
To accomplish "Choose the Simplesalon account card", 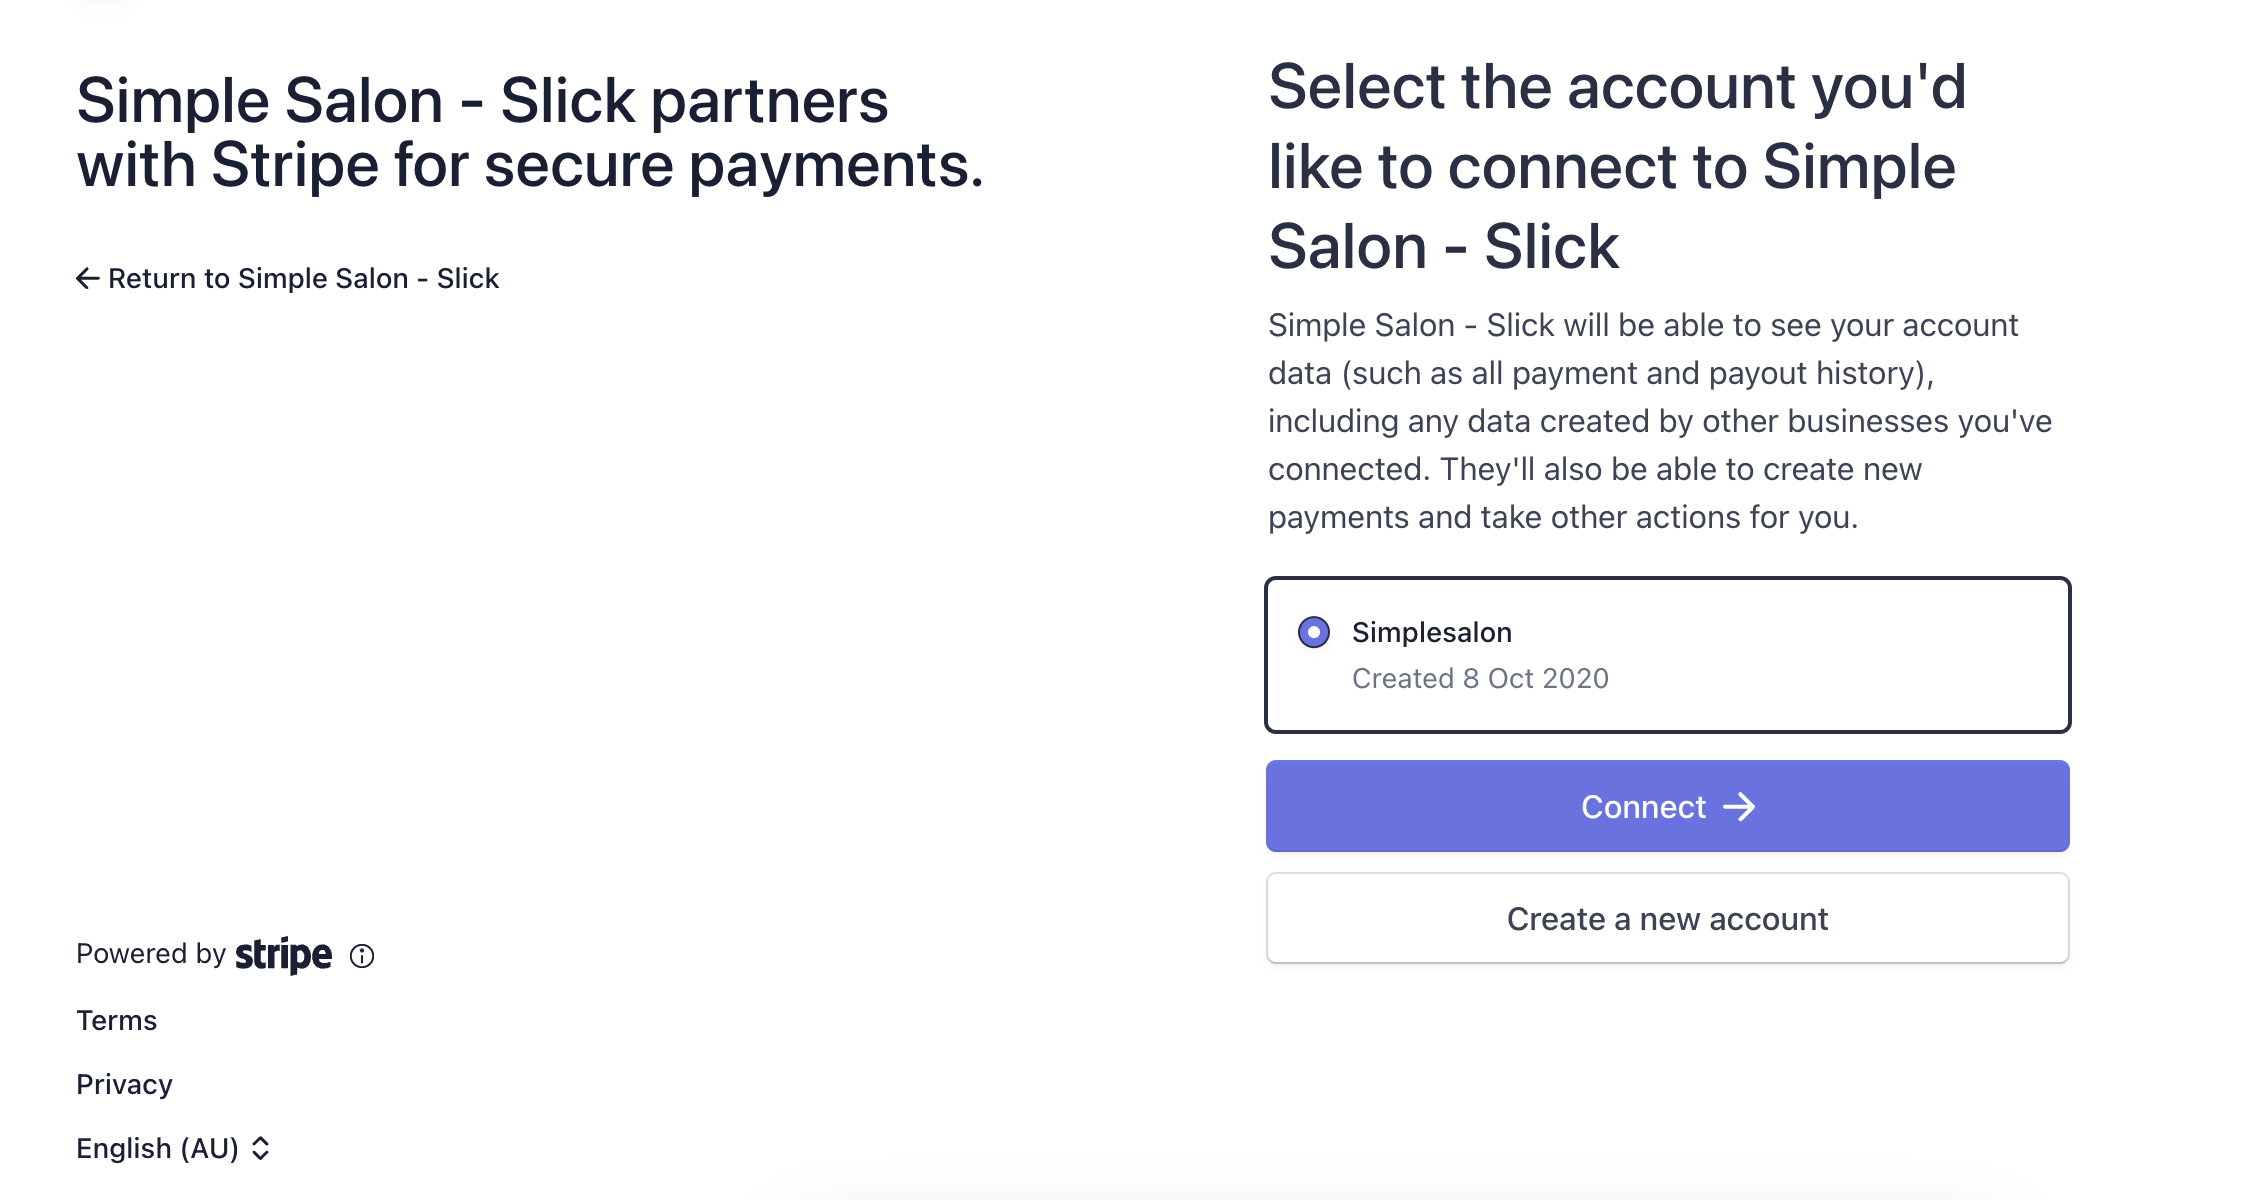I will click(x=1668, y=655).
